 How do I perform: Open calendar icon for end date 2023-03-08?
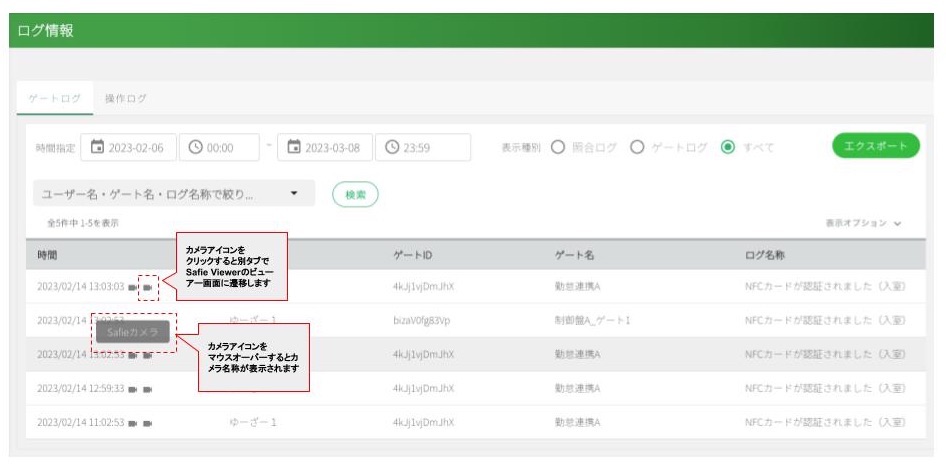click(294, 147)
